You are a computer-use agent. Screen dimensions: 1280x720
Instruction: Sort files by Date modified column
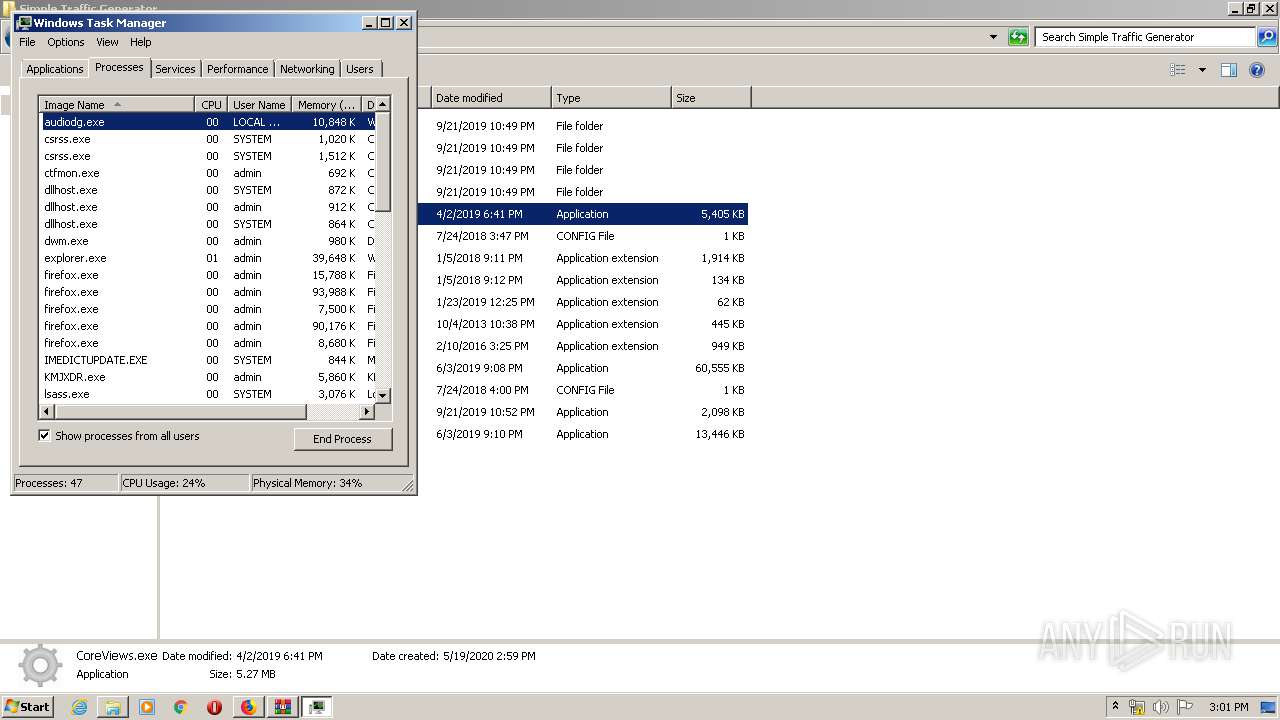click(x=491, y=98)
